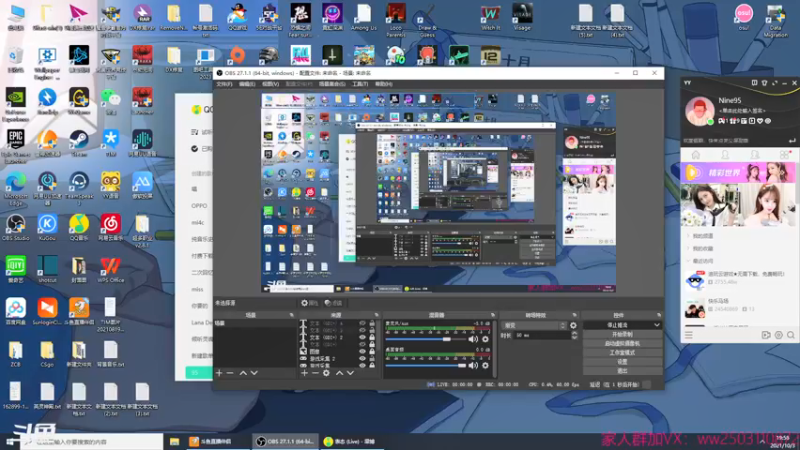The image size is (800, 450).
Task: Remove the selected scene with minus button
Action: 230,373
